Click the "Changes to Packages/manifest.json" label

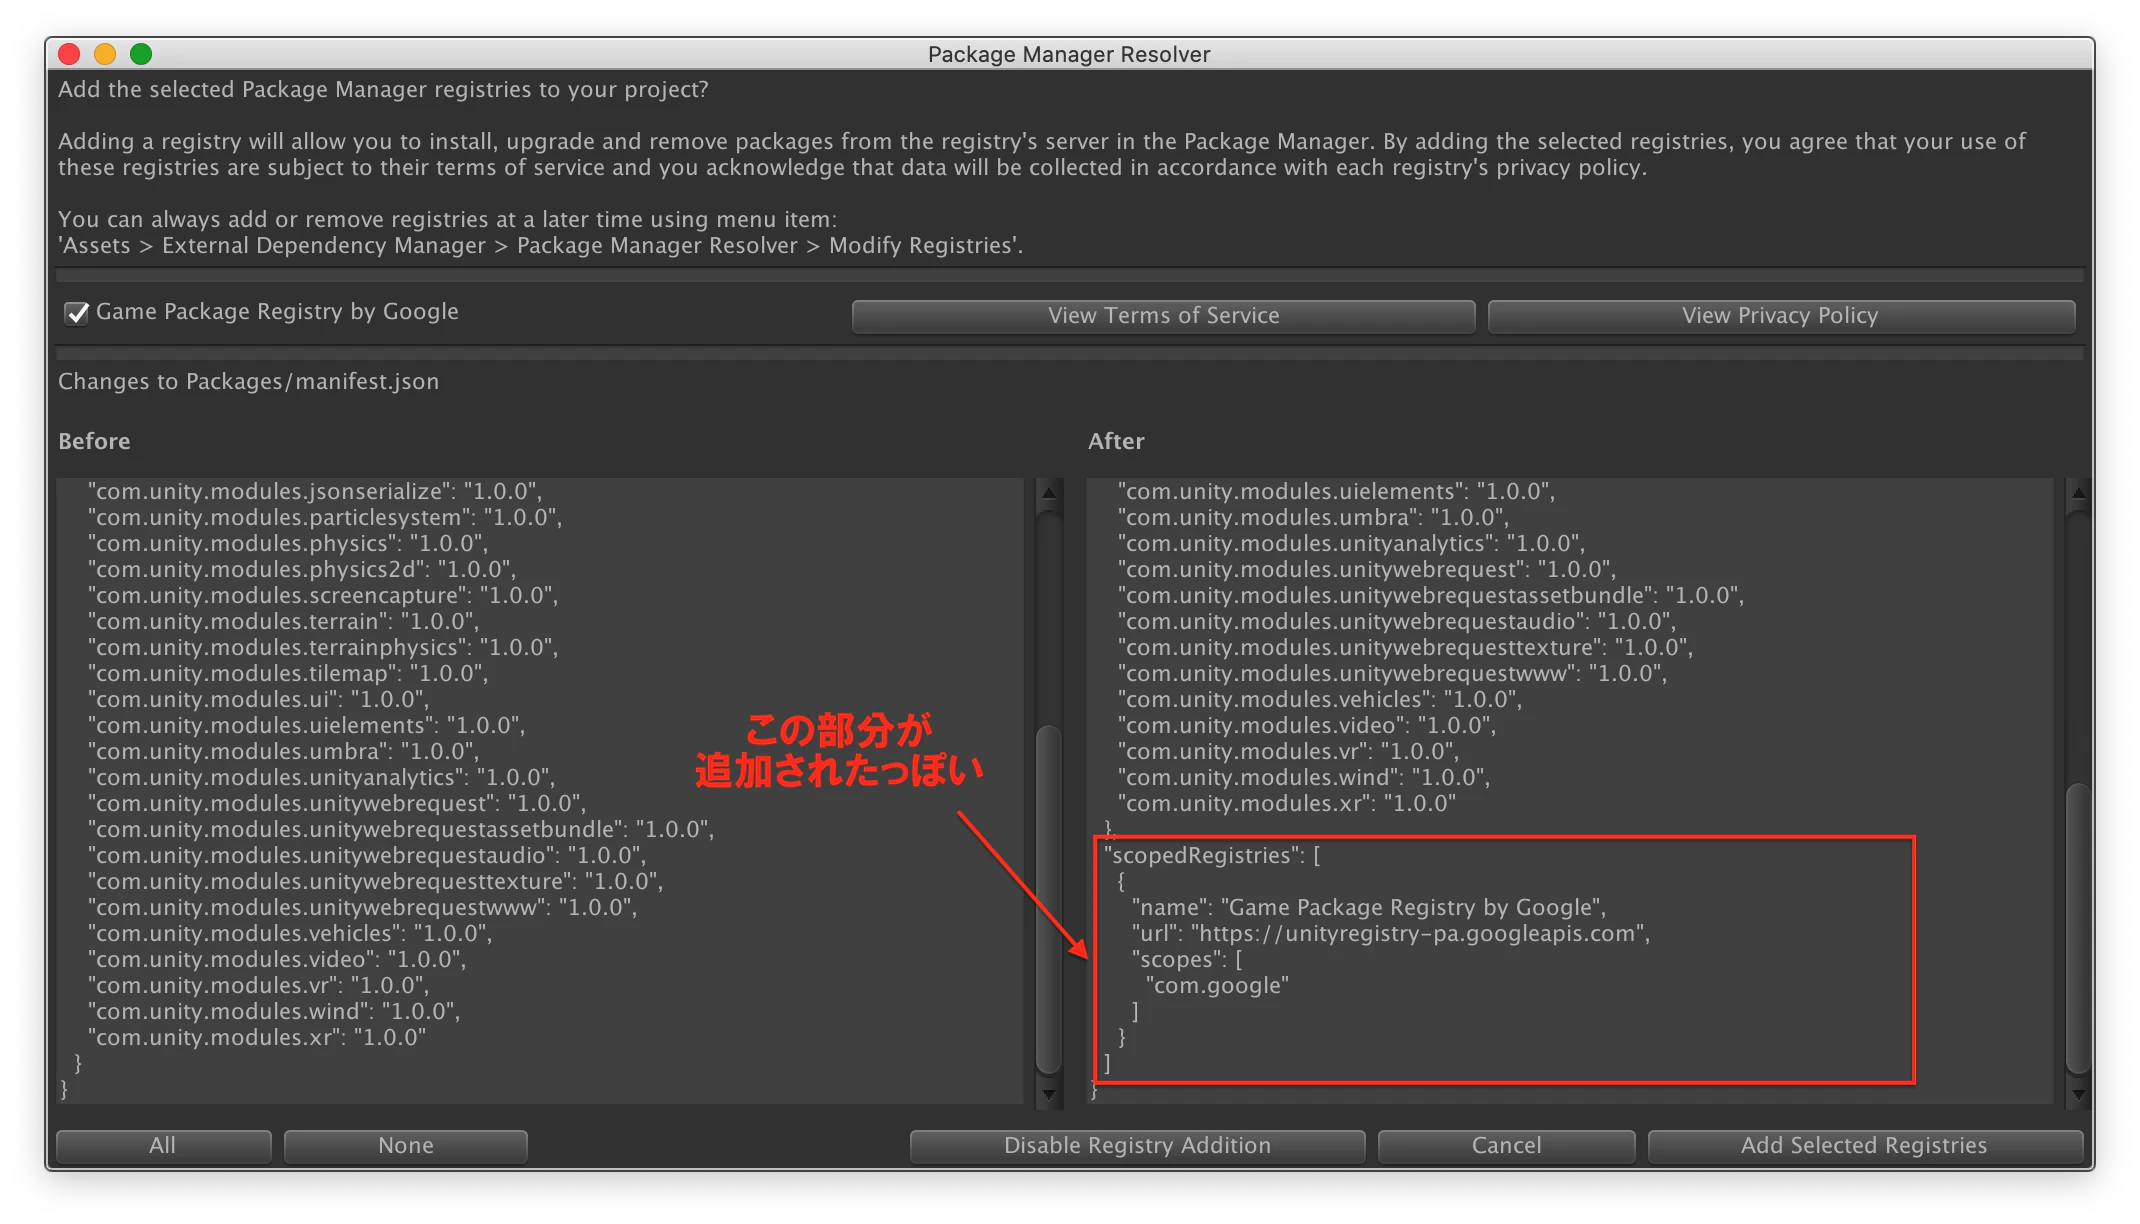(249, 382)
